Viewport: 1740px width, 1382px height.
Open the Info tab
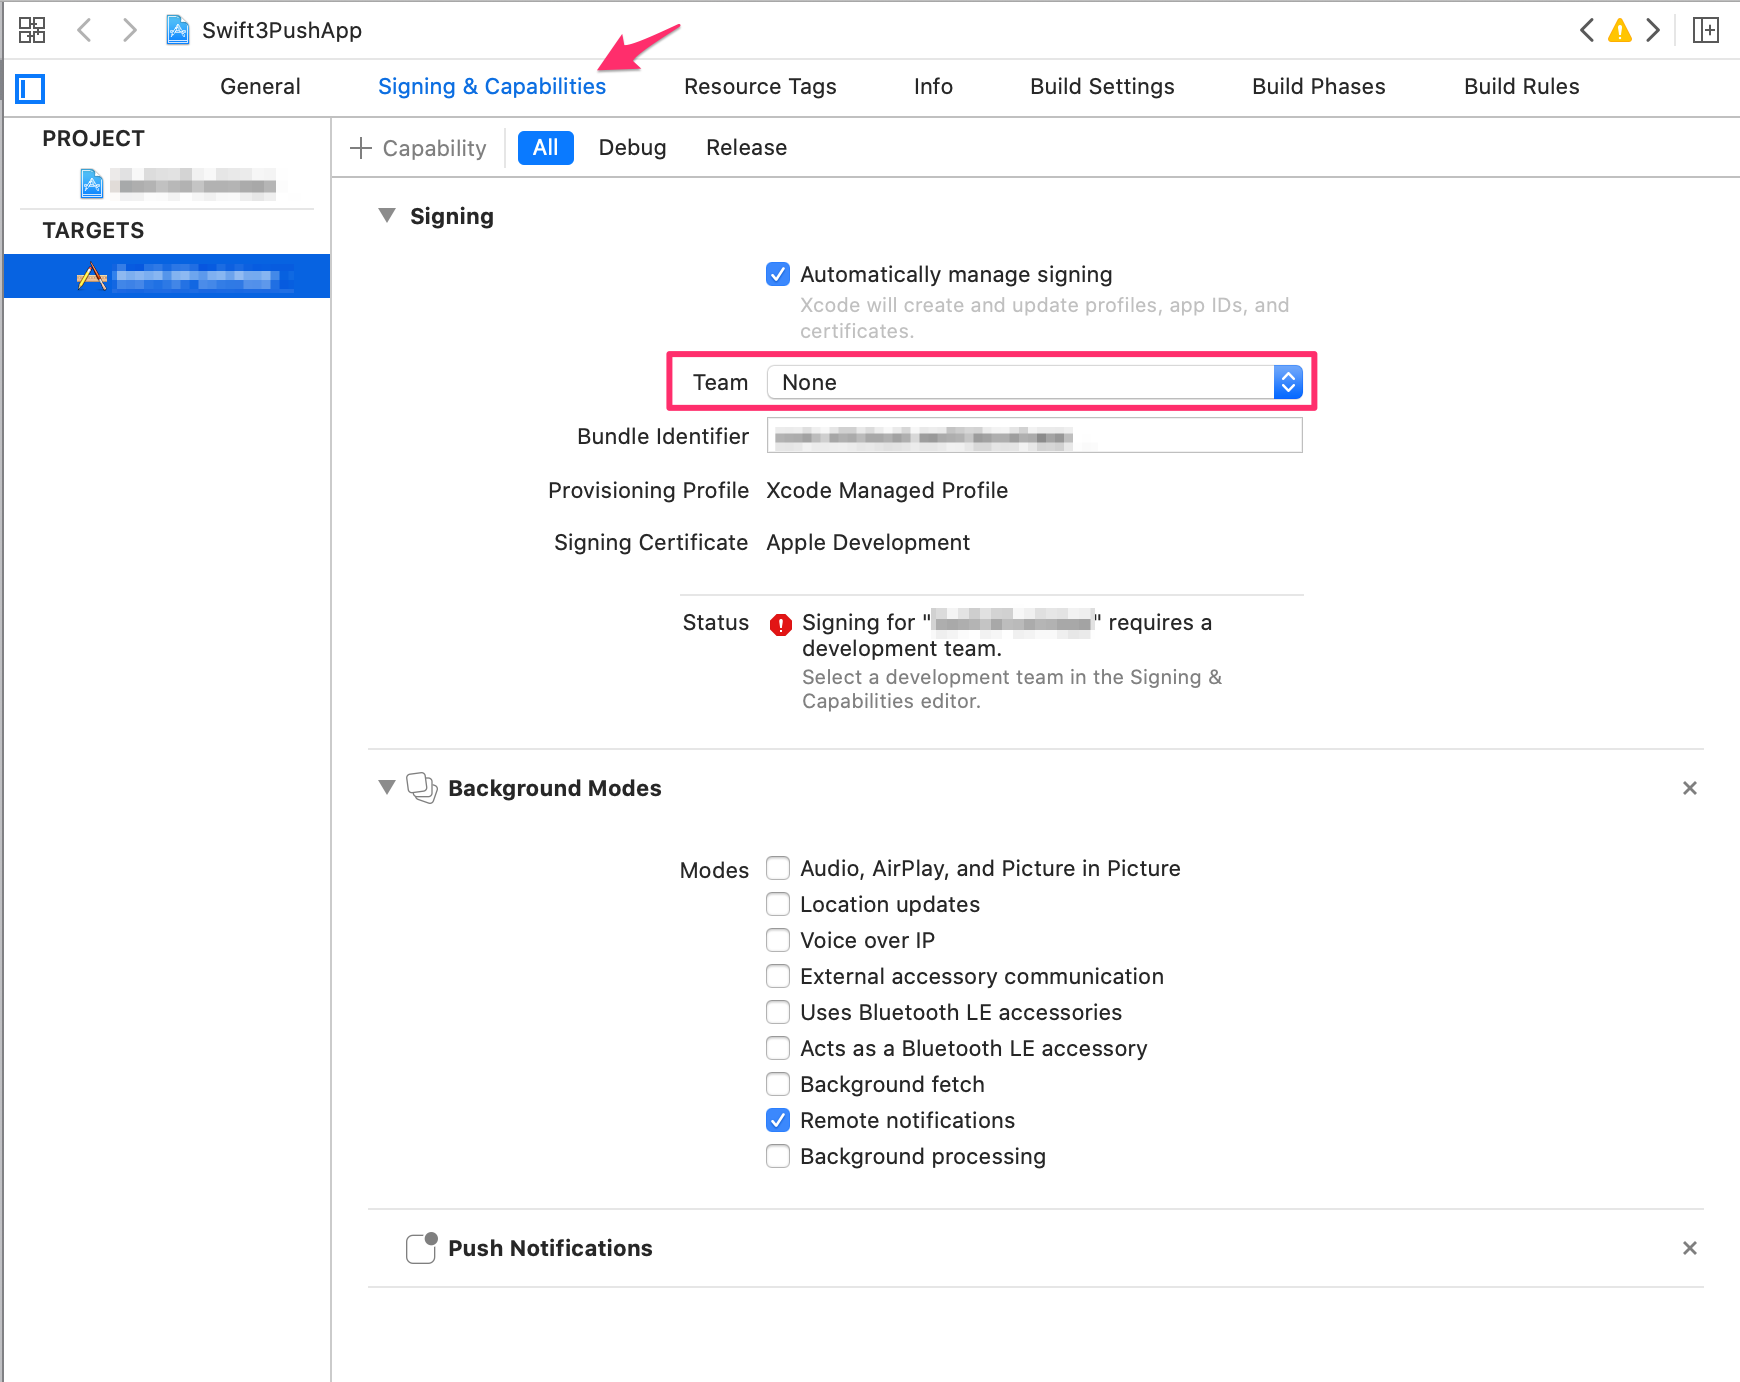click(933, 87)
